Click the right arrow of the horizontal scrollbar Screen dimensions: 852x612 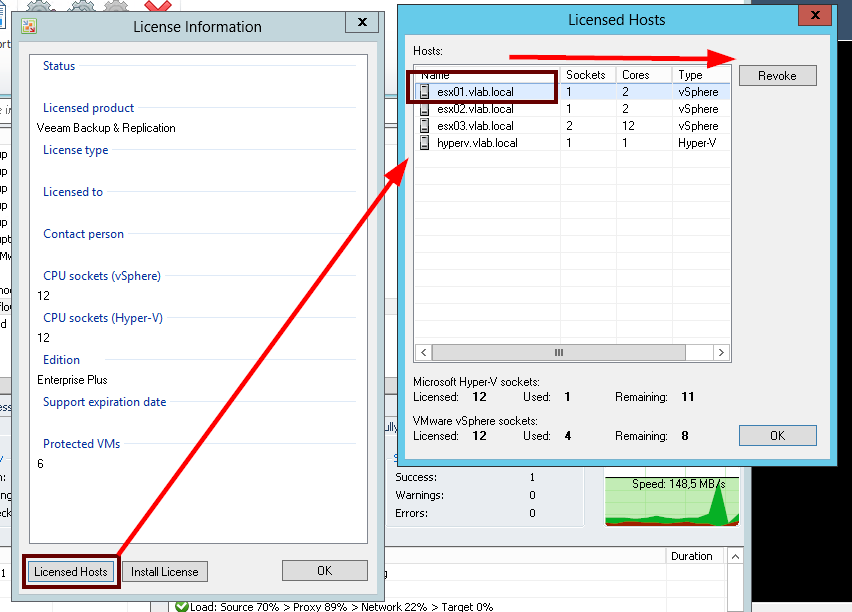(721, 352)
